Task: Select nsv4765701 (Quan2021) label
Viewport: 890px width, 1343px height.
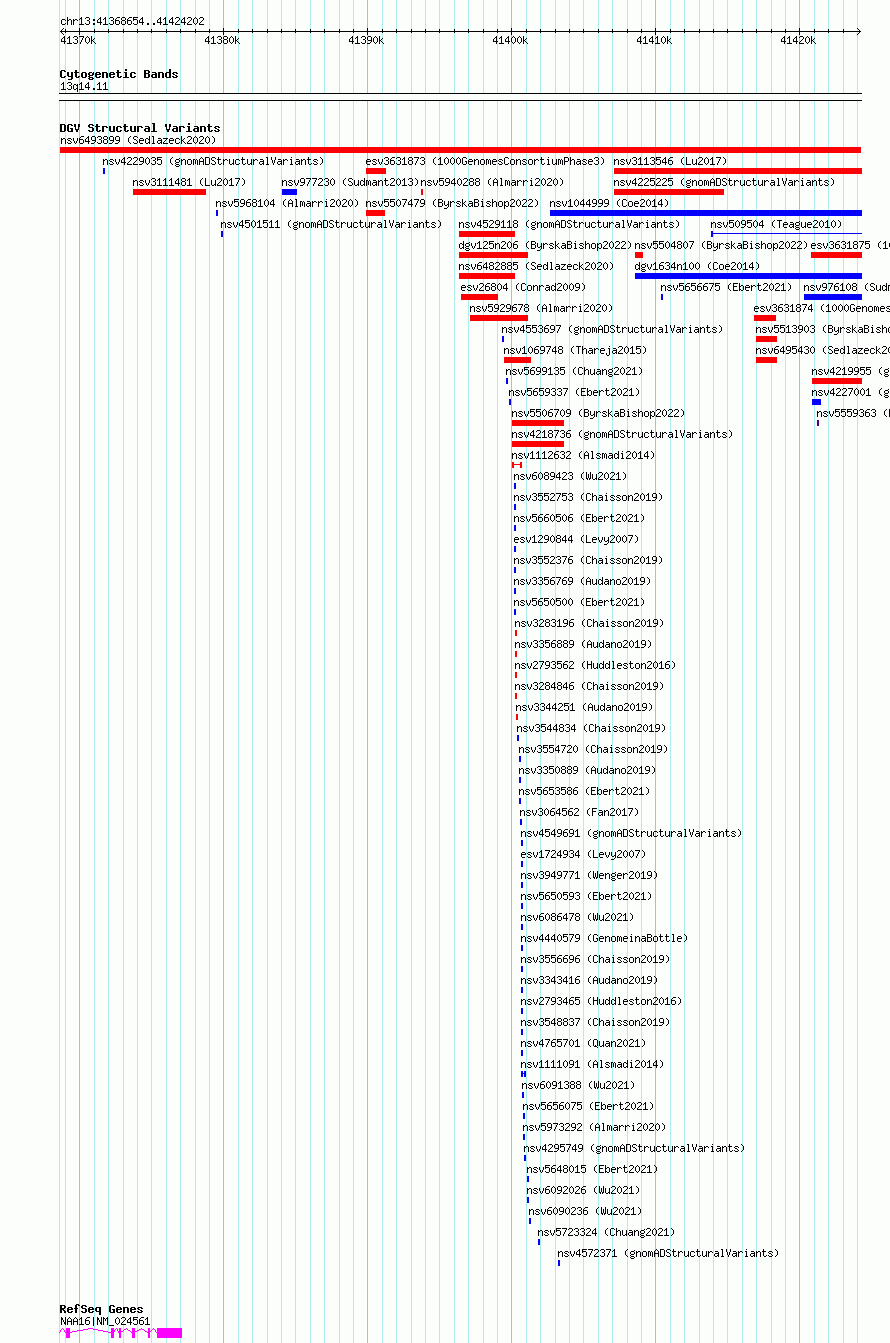Action: (584, 1043)
